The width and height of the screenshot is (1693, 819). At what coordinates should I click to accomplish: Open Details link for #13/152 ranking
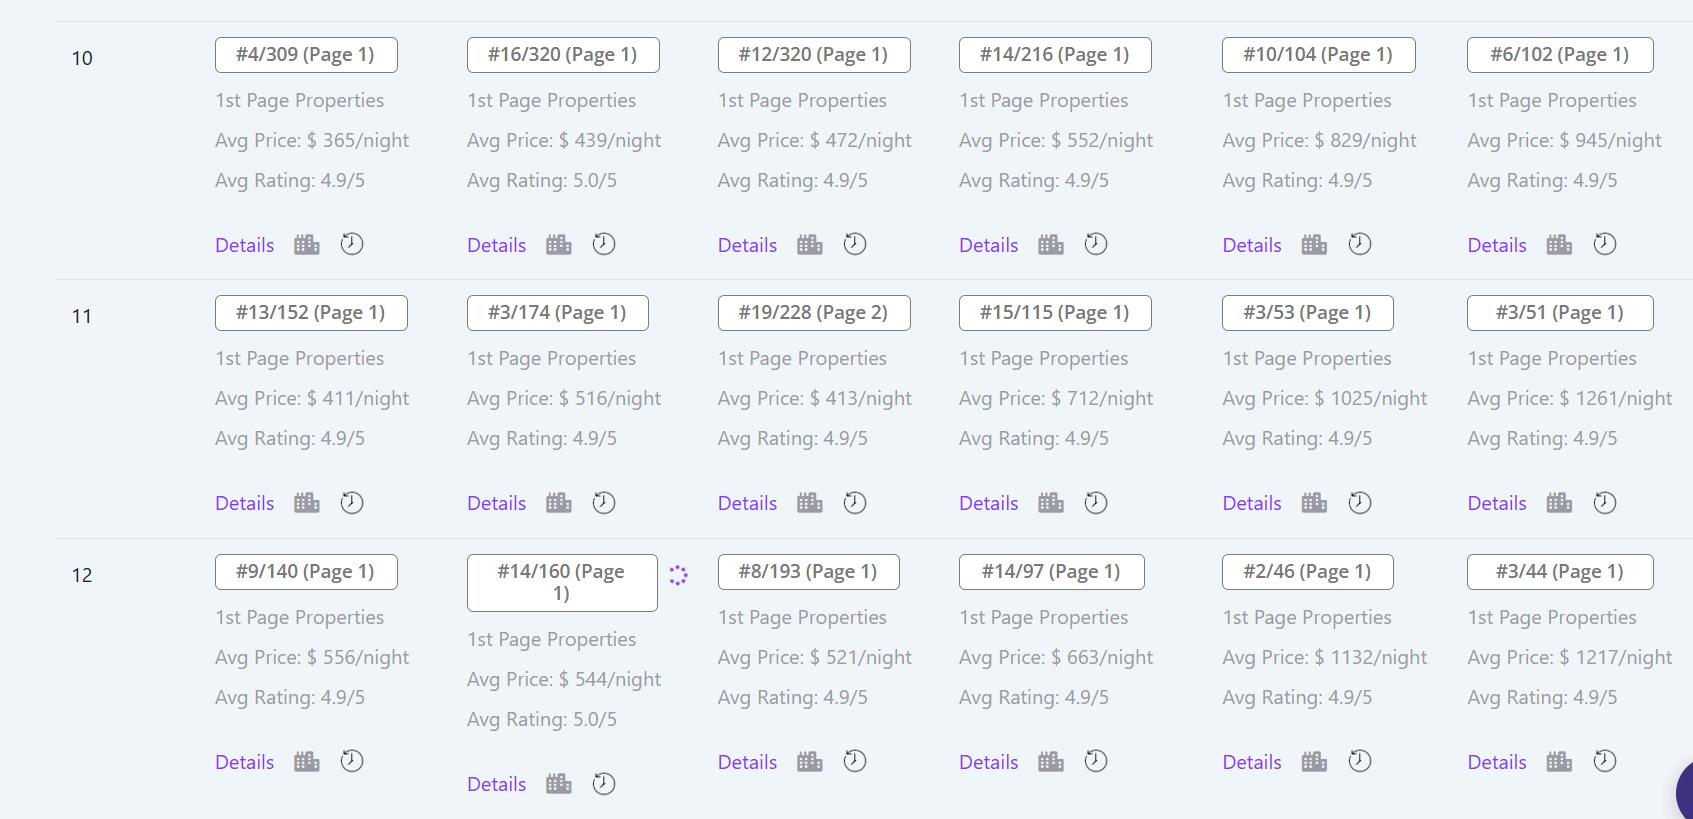tap(244, 503)
